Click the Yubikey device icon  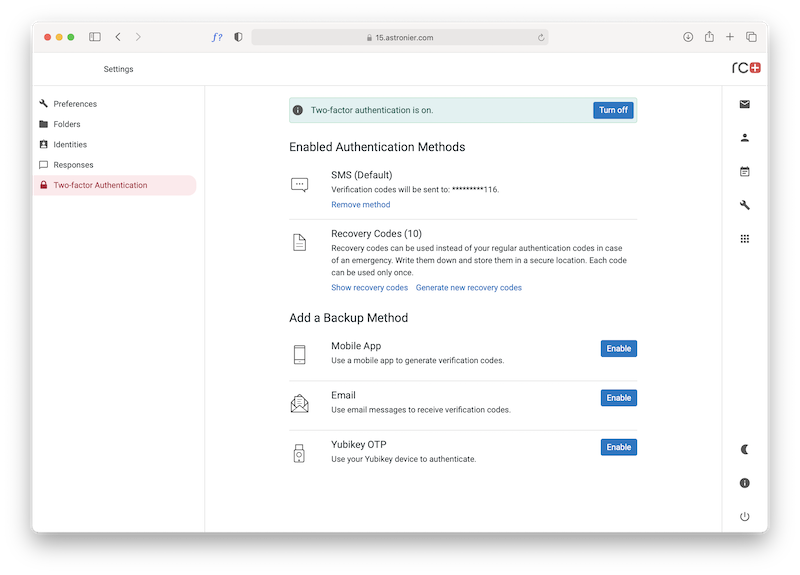[x=299, y=453]
